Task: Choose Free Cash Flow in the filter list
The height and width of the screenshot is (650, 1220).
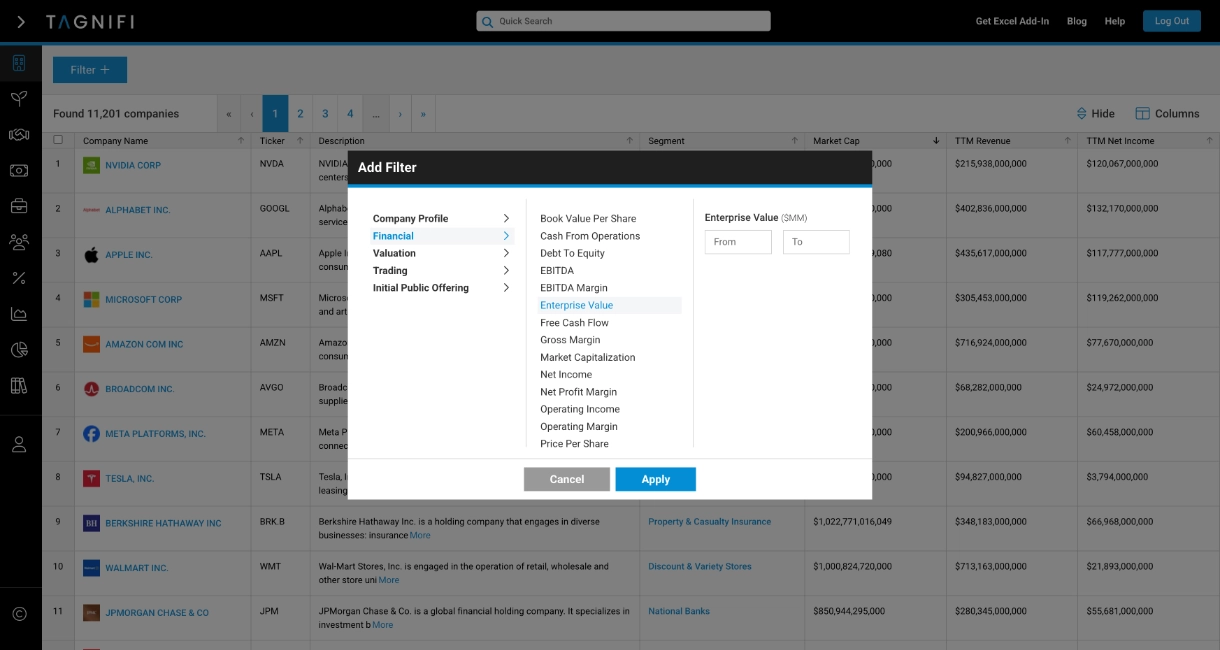Action: point(574,323)
